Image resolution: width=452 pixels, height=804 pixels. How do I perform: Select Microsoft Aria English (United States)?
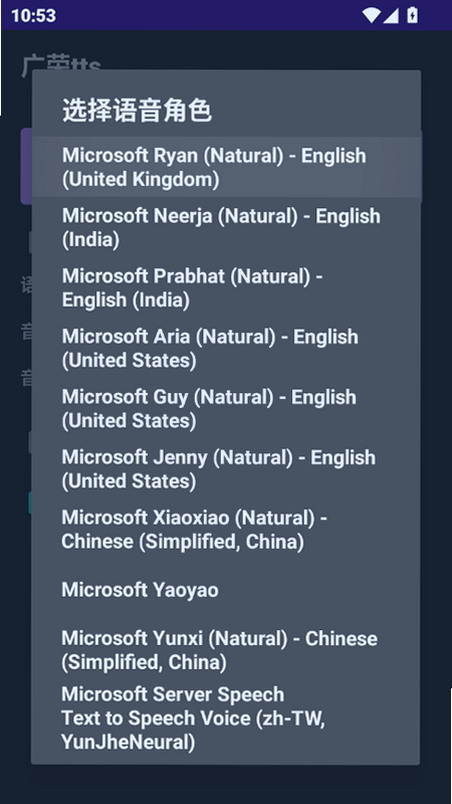pos(226,348)
